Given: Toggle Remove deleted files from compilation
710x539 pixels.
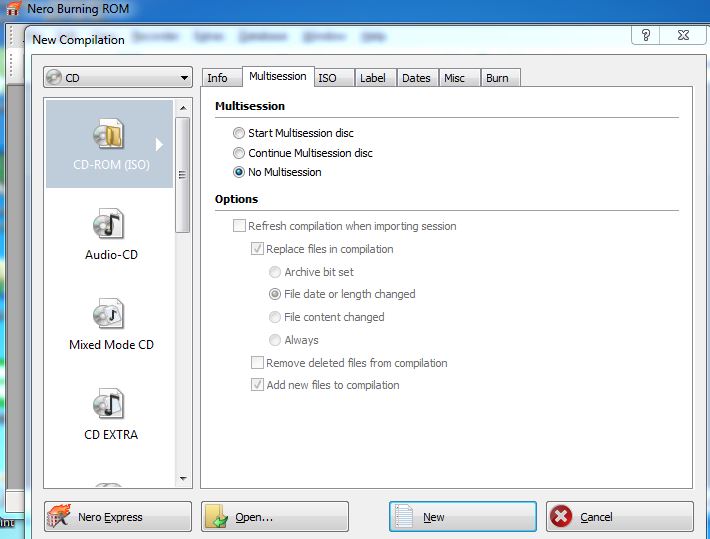Looking at the screenshot, I should [257, 362].
